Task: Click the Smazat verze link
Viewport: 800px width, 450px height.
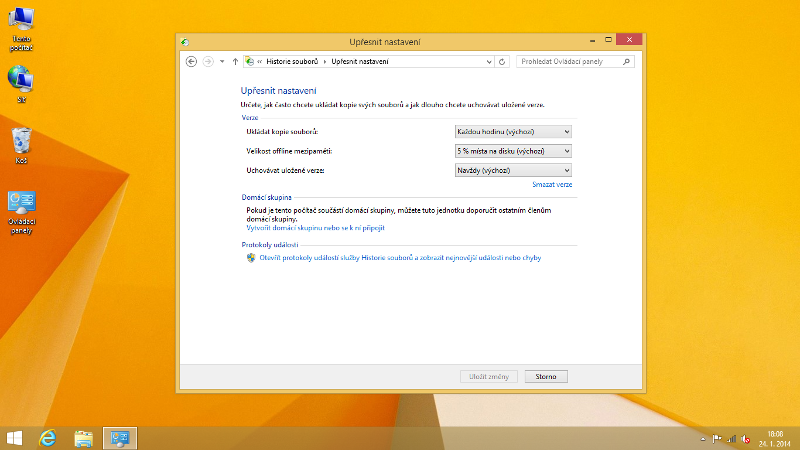Action: pos(552,185)
